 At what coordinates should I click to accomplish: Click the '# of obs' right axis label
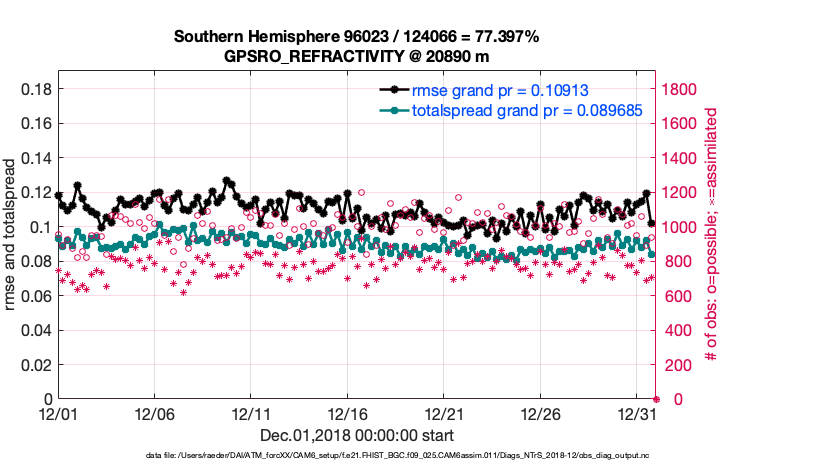tap(713, 235)
